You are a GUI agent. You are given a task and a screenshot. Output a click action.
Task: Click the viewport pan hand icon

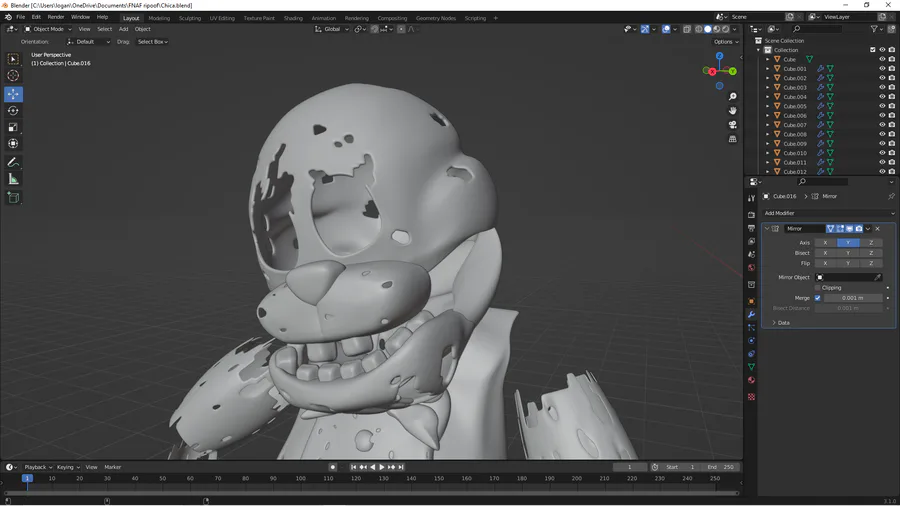tap(732, 111)
